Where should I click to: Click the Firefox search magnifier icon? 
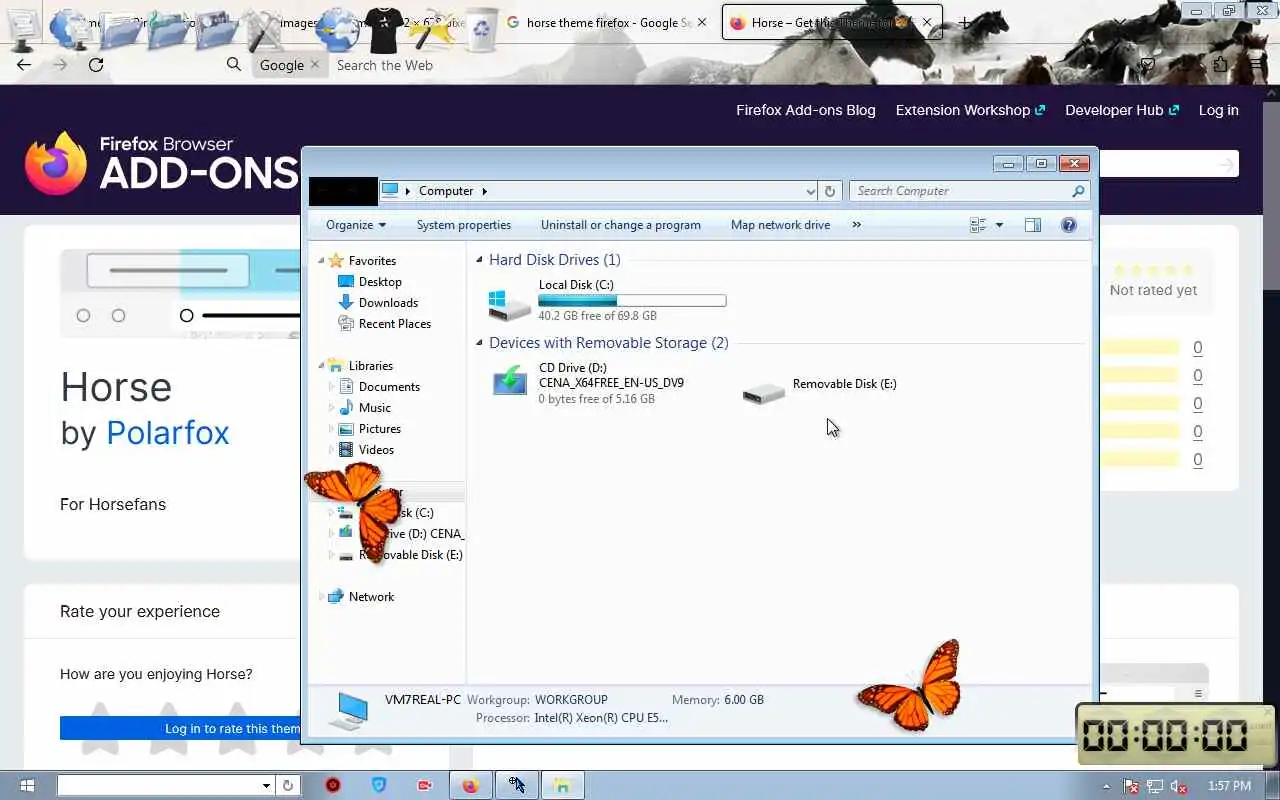[234, 64]
